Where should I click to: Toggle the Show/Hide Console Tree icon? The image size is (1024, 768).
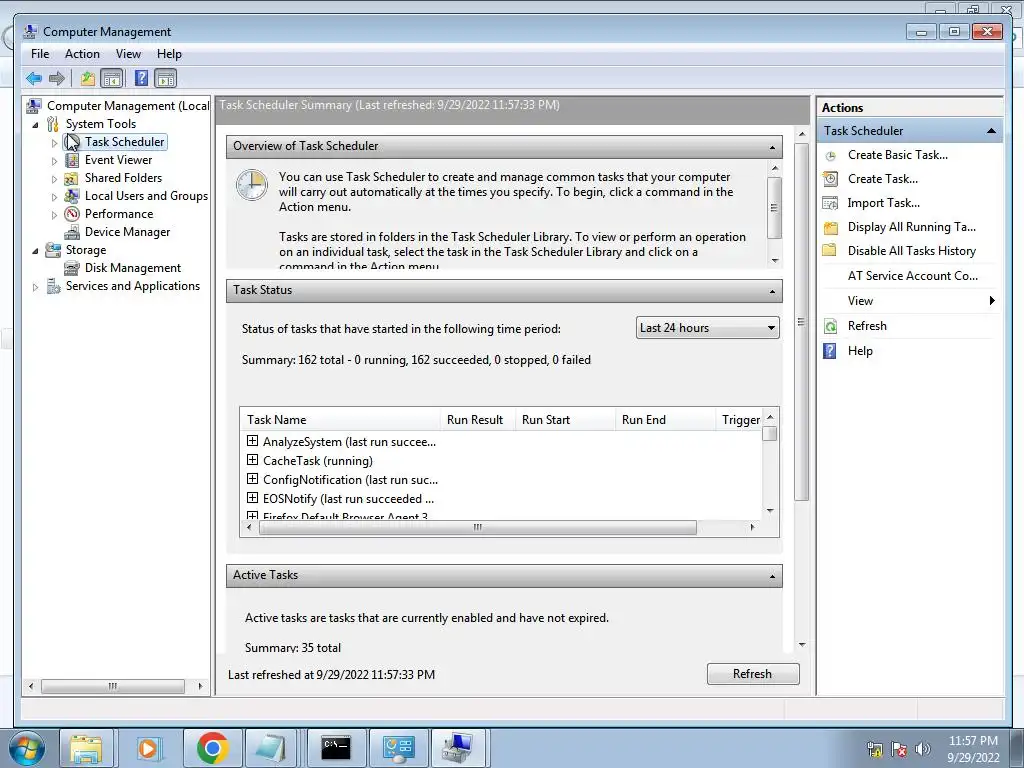112,78
